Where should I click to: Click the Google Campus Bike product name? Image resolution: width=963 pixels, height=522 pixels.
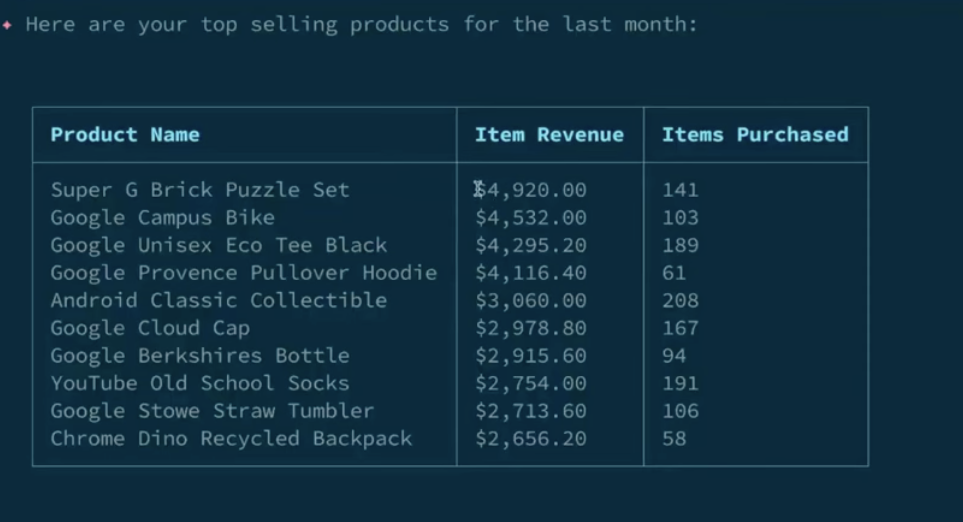(162, 218)
